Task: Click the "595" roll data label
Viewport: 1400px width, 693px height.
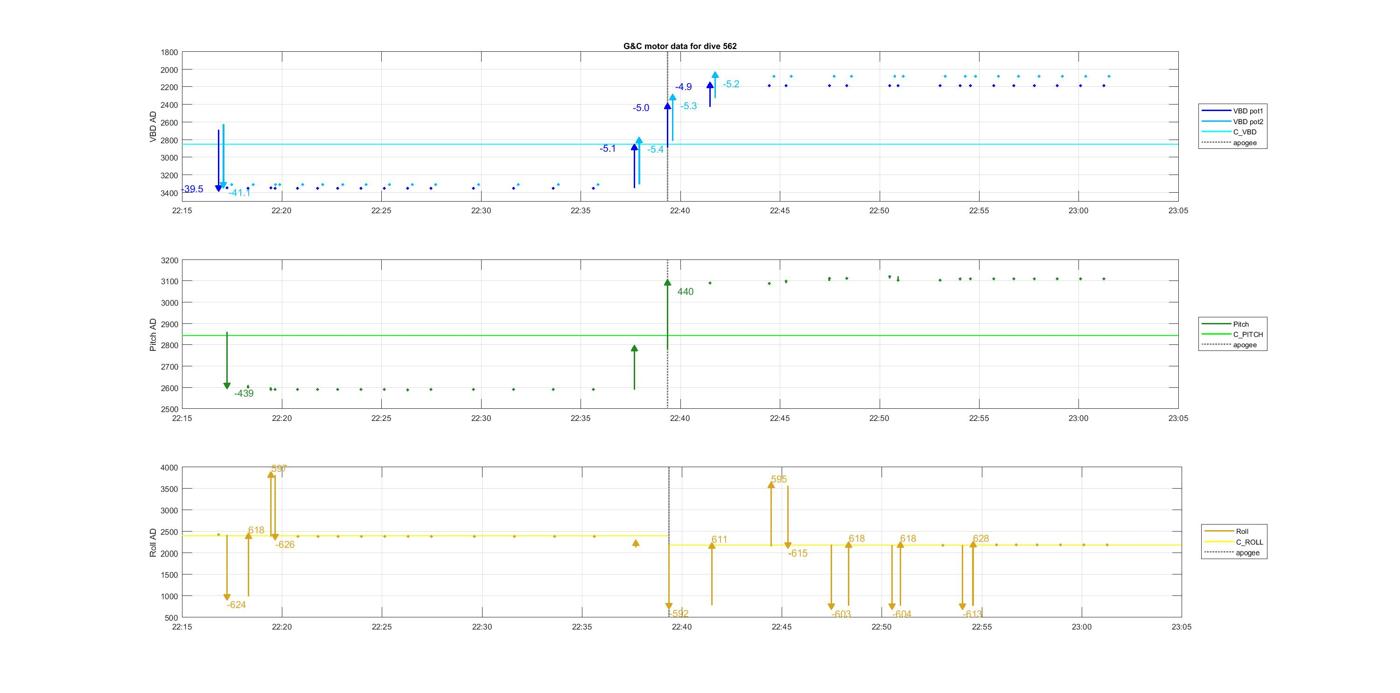Action: click(779, 480)
